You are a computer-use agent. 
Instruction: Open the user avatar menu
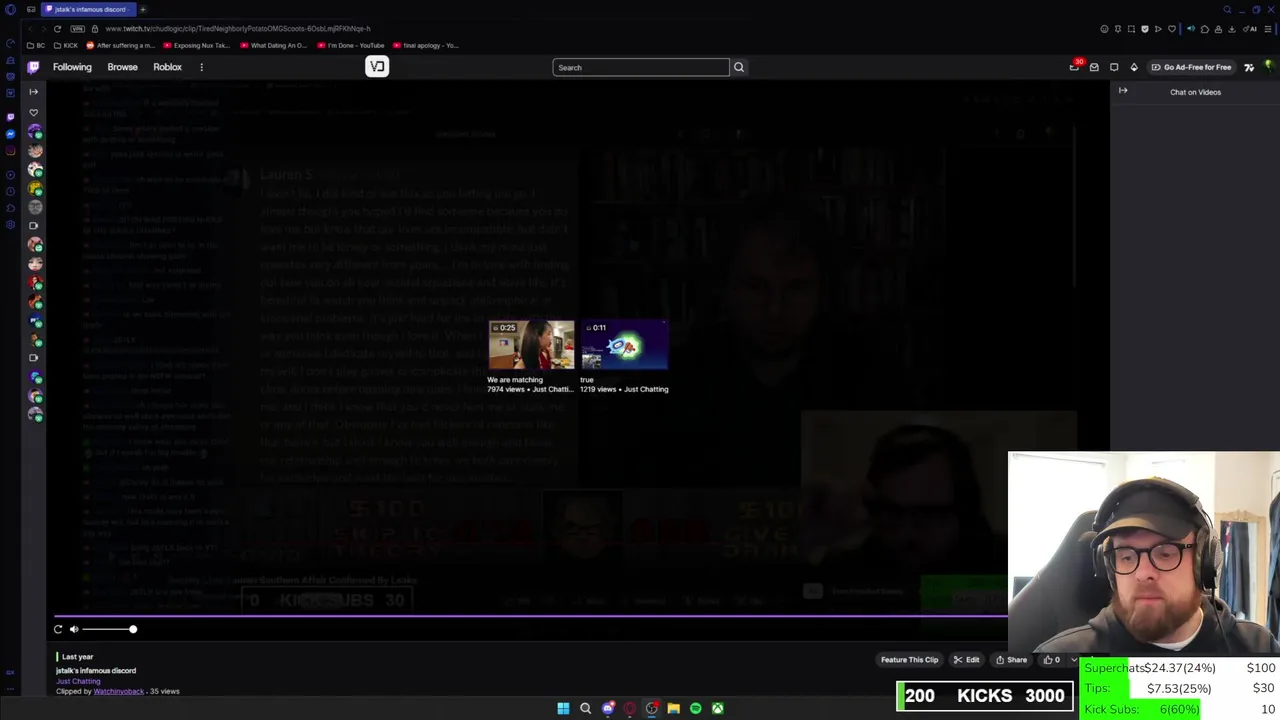[1268, 67]
